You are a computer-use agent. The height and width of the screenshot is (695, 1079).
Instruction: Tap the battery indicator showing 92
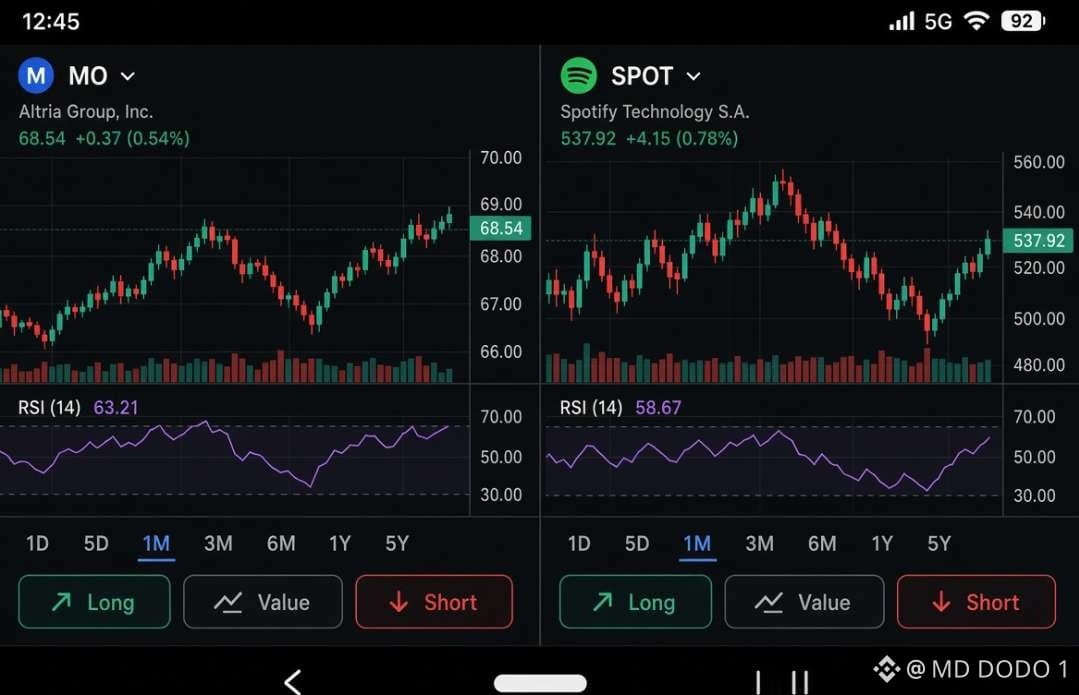[1023, 21]
